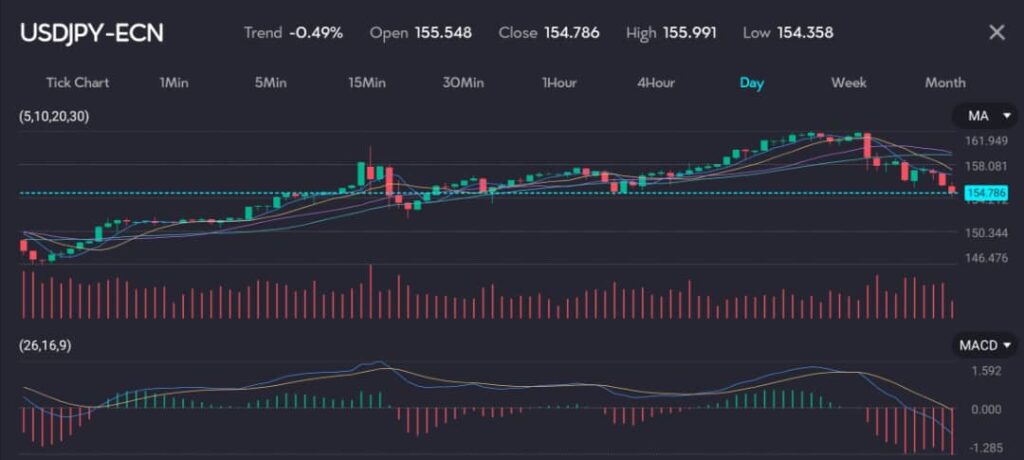Click the MA parameters (5,10,20,30) label
Screen dimensions: 1024x460
pos(54,117)
